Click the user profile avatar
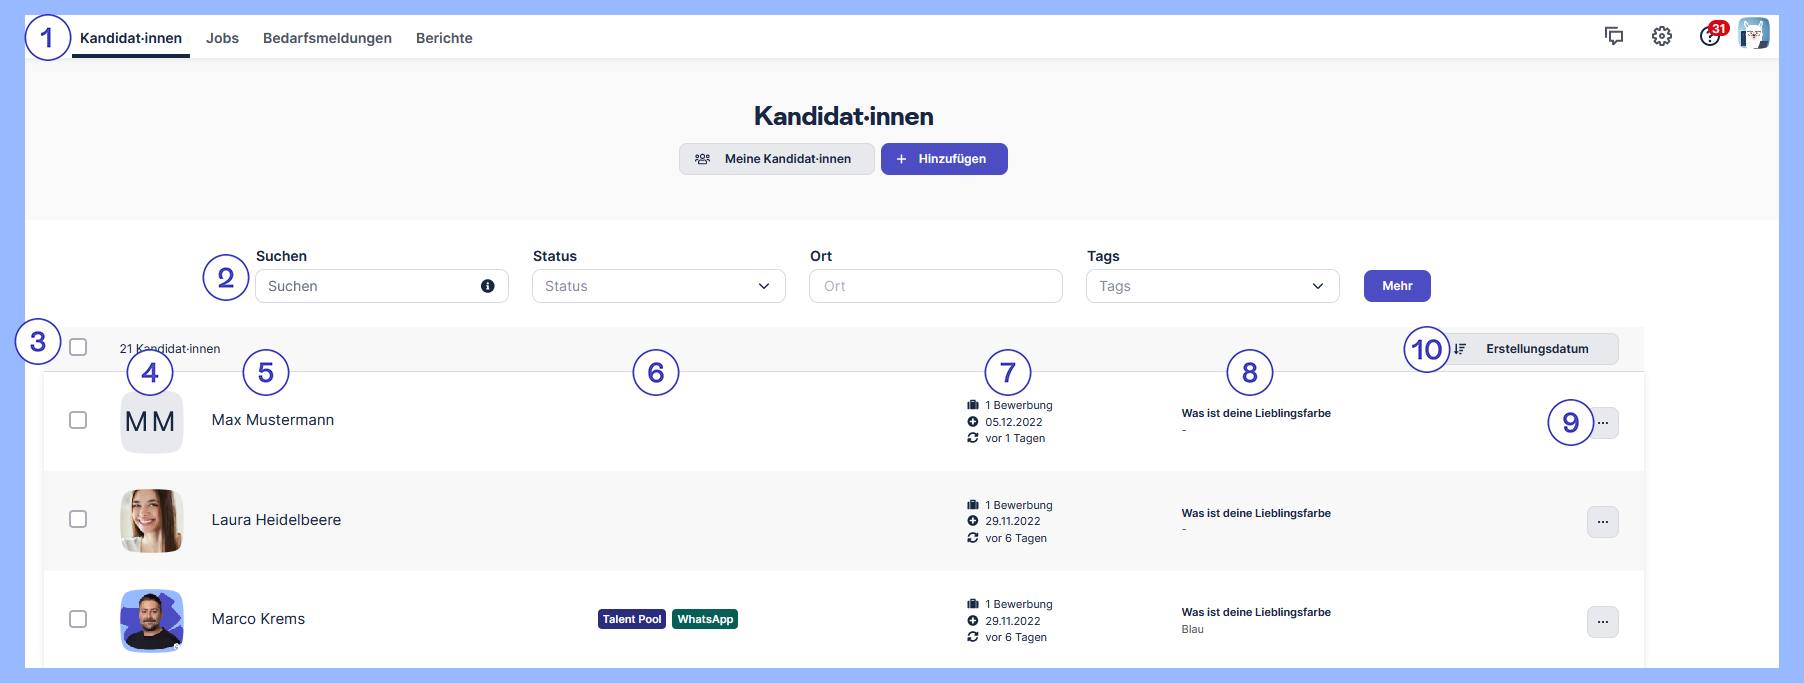1804x683 pixels. (x=1754, y=34)
